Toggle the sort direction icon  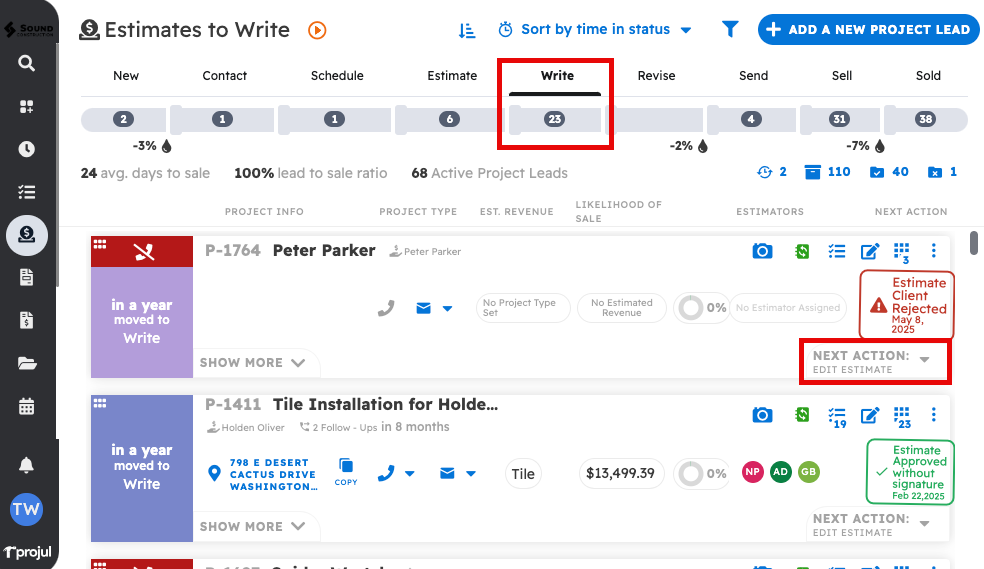(x=467, y=30)
